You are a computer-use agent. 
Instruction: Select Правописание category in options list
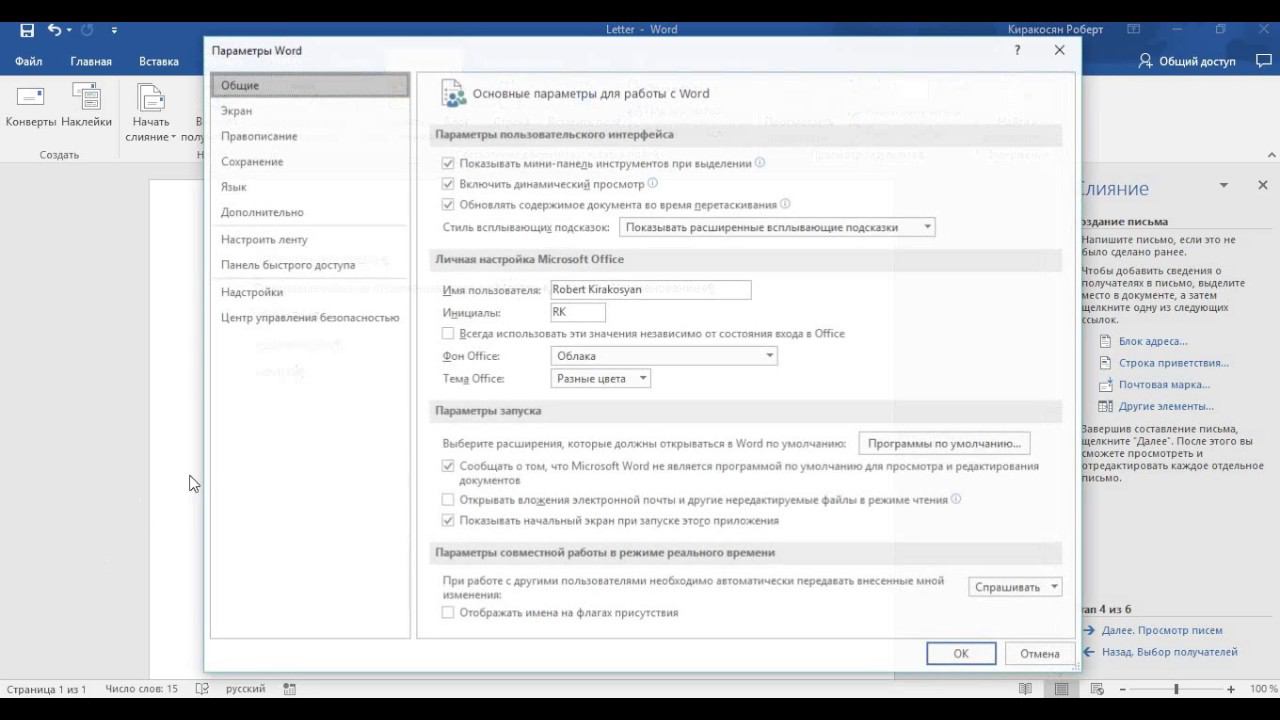point(310,136)
